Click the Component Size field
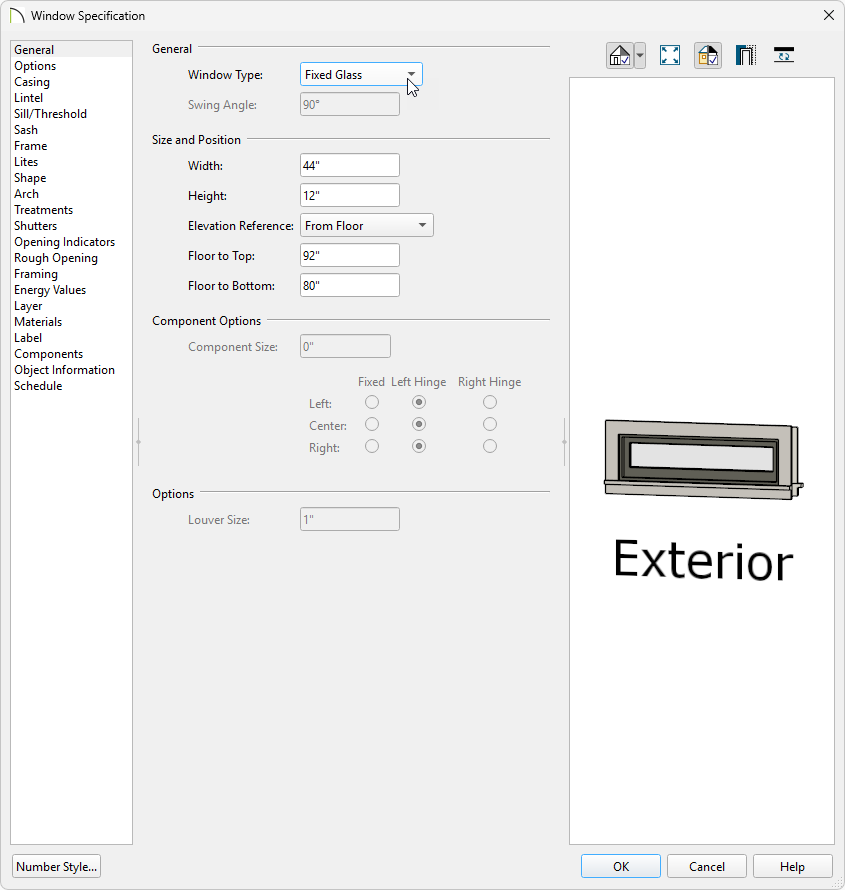 tap(345, 346)
